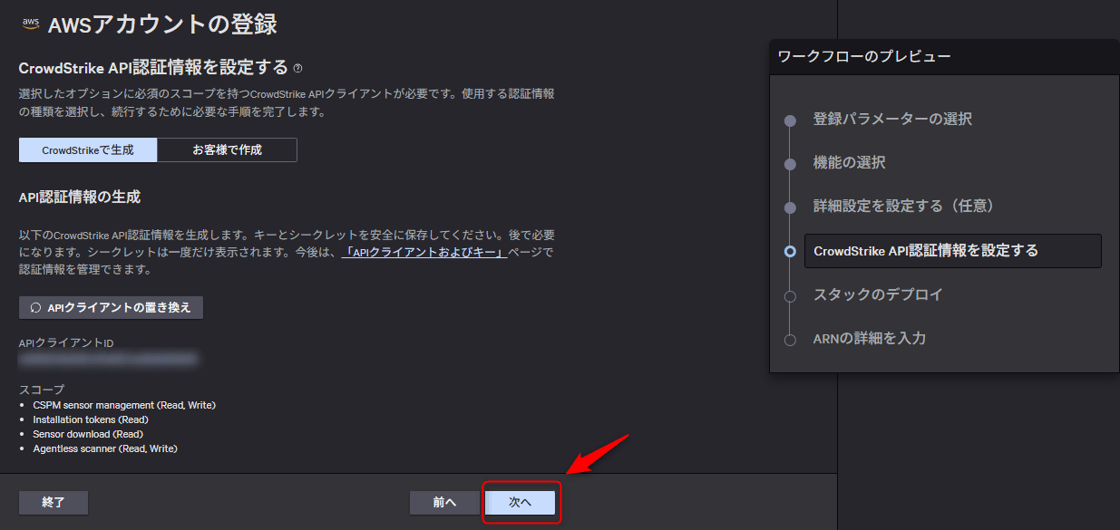The width and height of the screenshot is (1120, 530).
Task: Click the ワークフローのプレビュー panel header
Action: [x=944, y=57]
